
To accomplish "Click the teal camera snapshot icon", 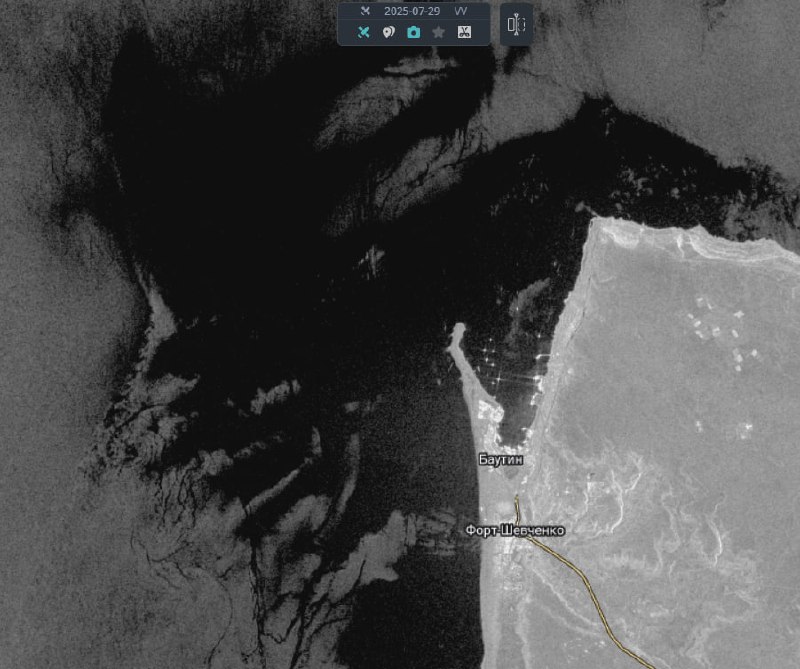I will pyautogui.click(x=414, y=33).
